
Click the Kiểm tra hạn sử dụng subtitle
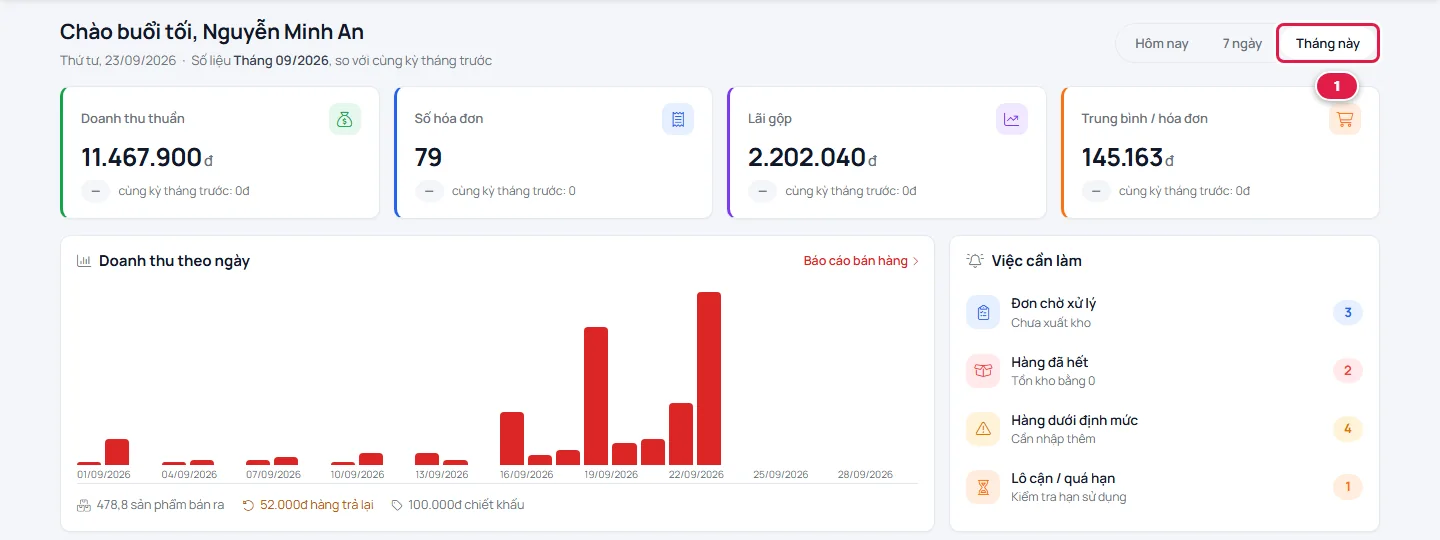click(1069, 497)
